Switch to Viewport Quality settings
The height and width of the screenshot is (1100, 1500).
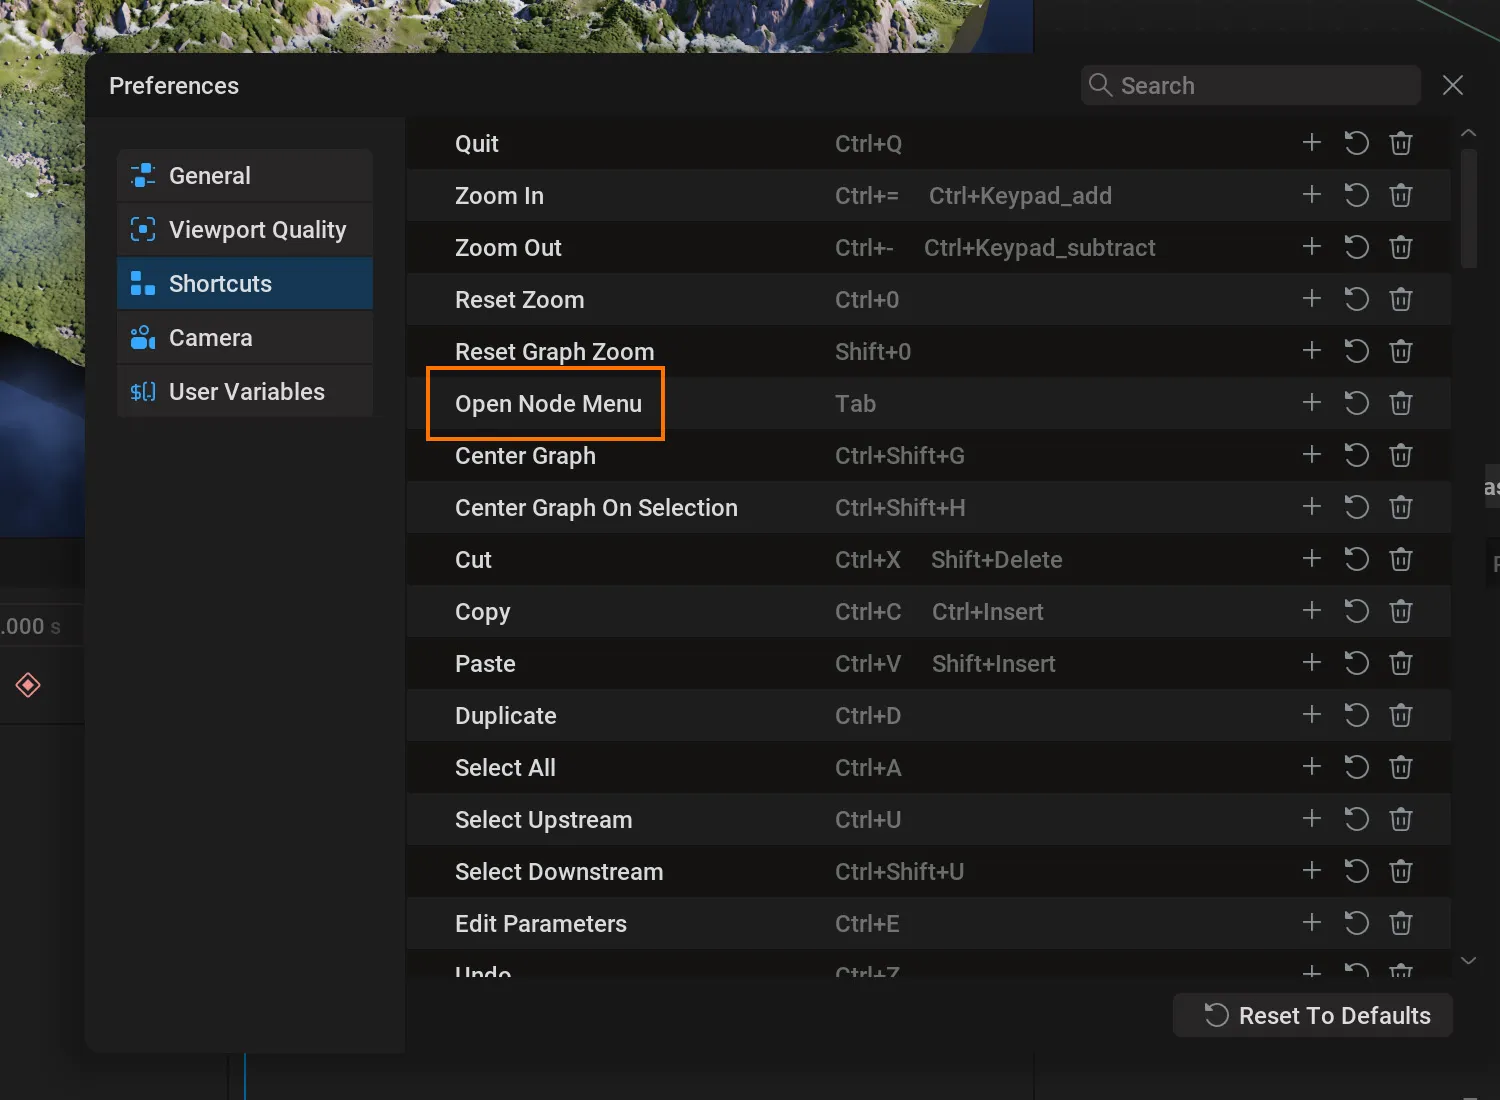tap(245, 229)
